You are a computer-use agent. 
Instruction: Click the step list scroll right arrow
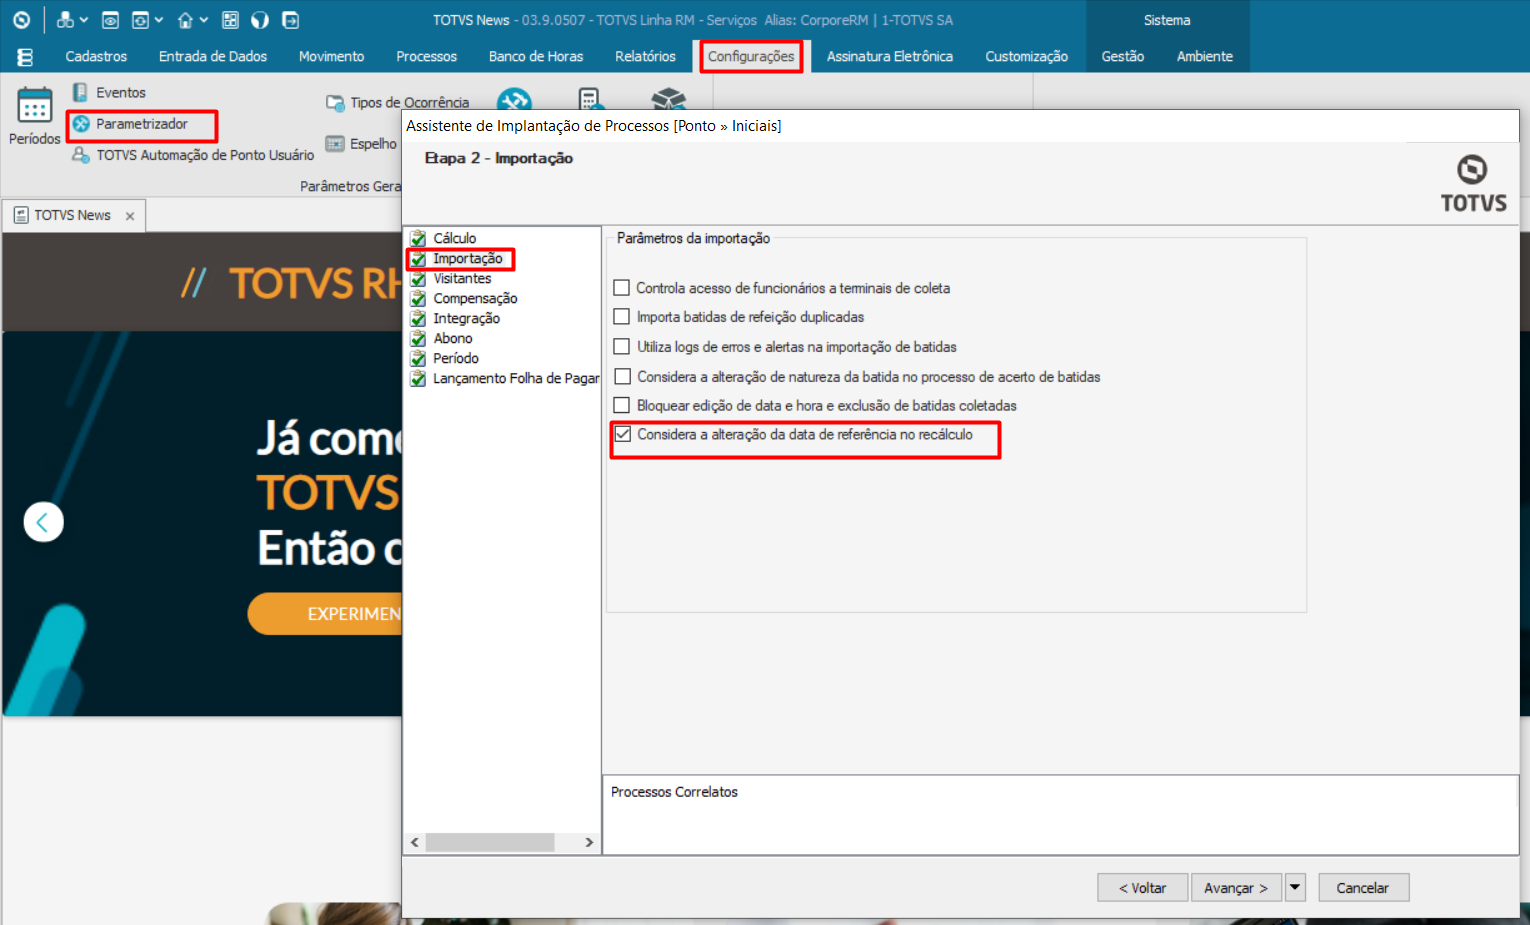(x=589, y=843)
